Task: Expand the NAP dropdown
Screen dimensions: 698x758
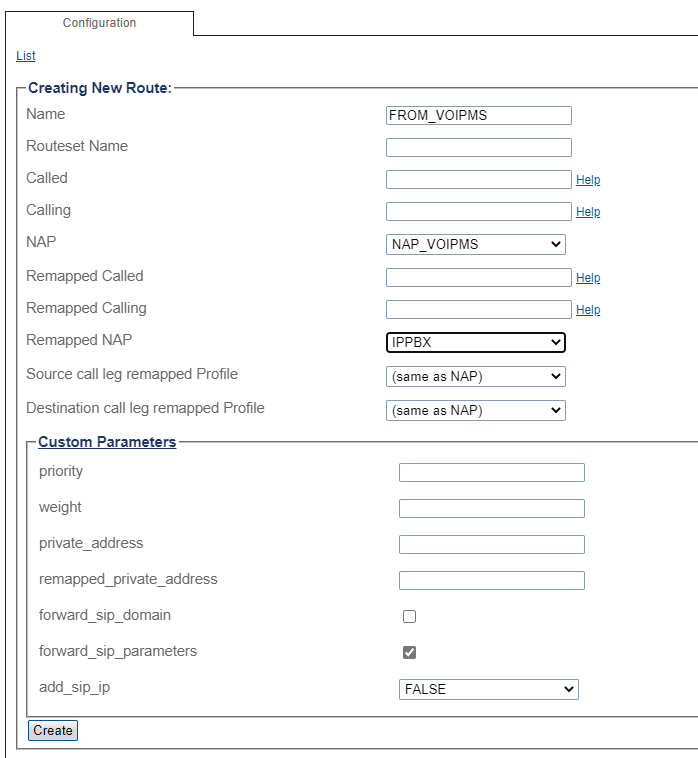Action: pos(475,244)
